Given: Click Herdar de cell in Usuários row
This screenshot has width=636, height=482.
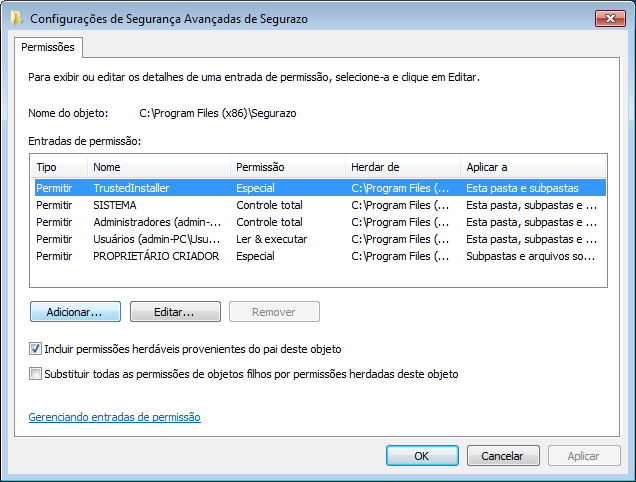Looking at the screenshot, I should [400, 239].
